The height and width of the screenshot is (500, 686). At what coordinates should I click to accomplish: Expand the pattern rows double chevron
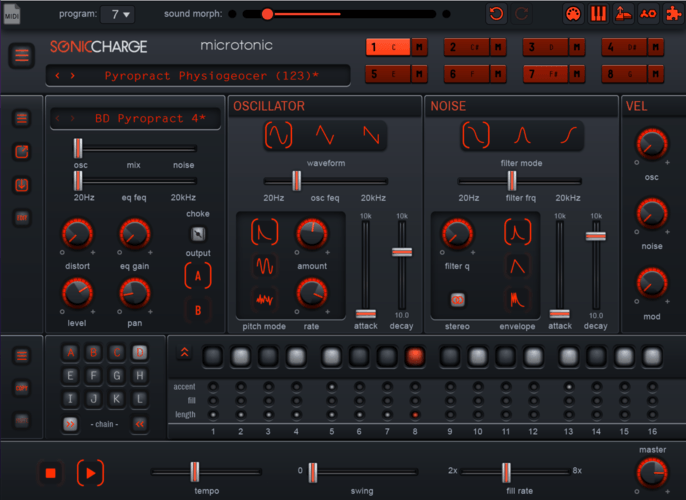click(185, 352)
